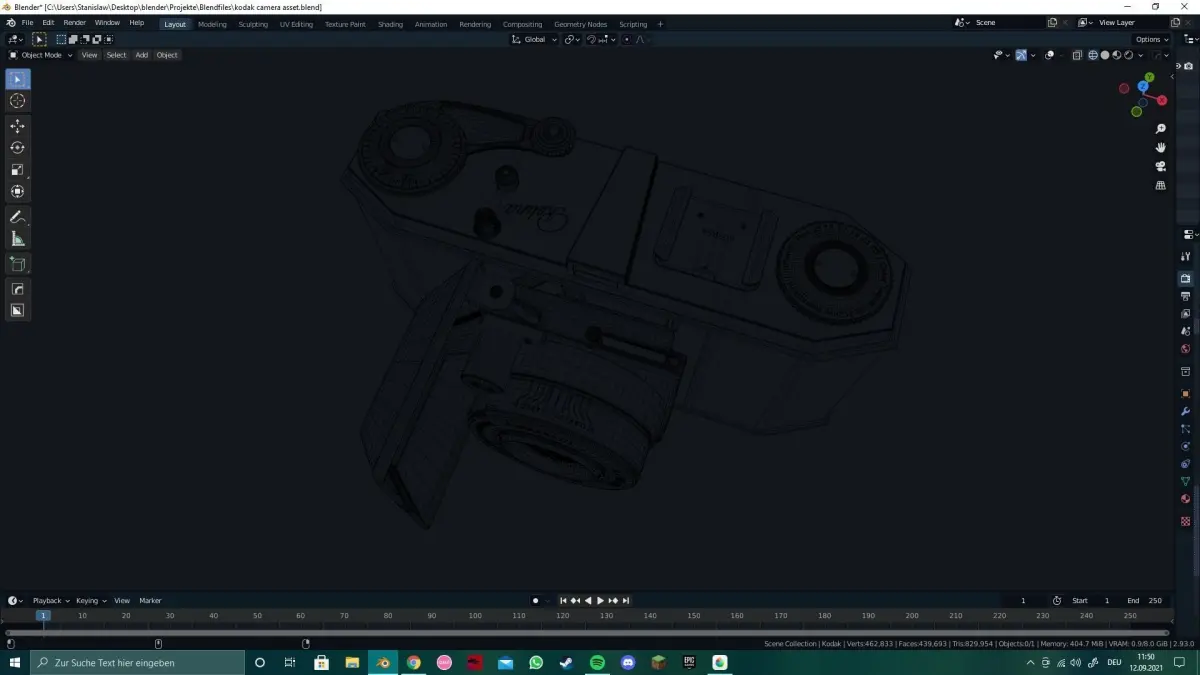Viewport: 1200px width, 675px height.
Task: Switch to Shading workspace tab
Action: point(390,24)
